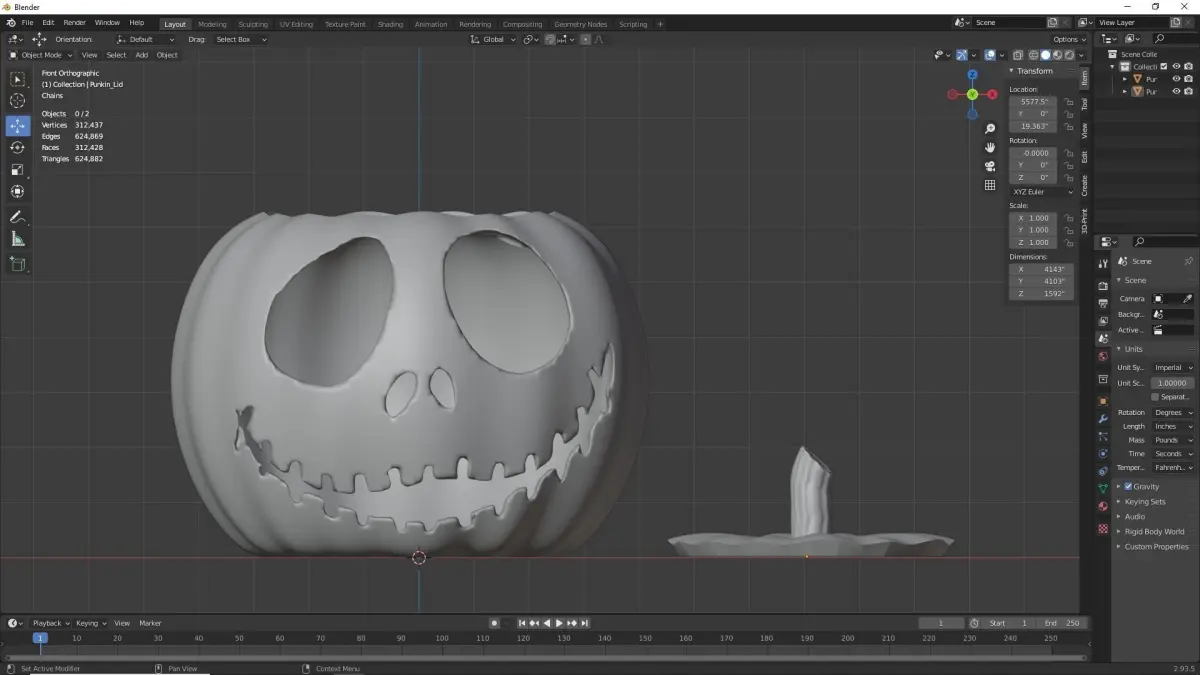Toggle viewport gizmos display
1200x675 pixels.
[x=961, y=55]
